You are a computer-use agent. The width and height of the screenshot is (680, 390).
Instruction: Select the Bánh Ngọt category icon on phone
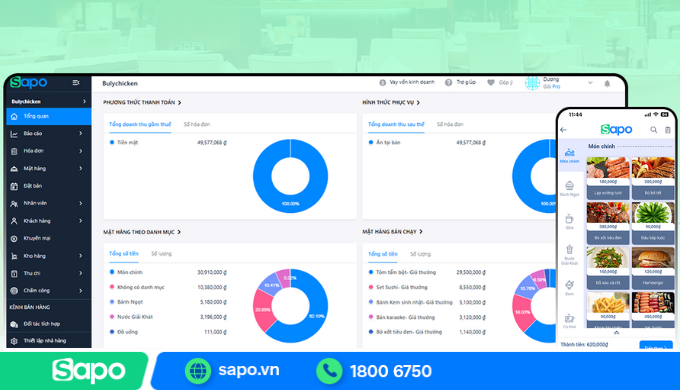(x=569, y=186)
